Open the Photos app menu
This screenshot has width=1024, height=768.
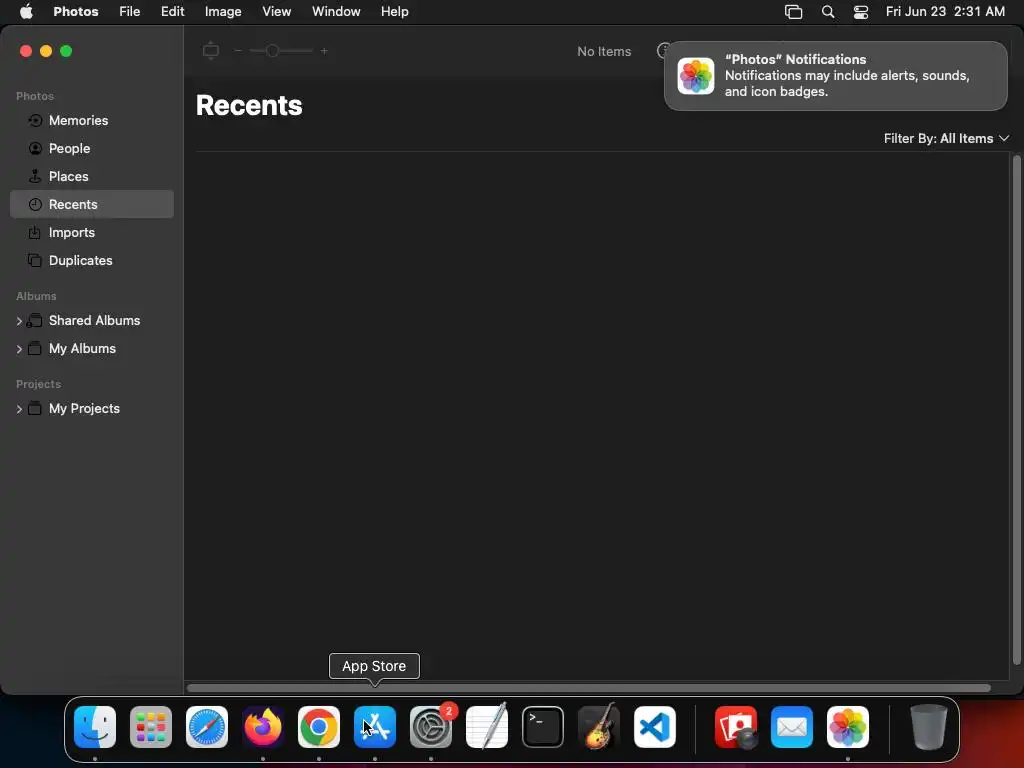[x=76, y=12]
